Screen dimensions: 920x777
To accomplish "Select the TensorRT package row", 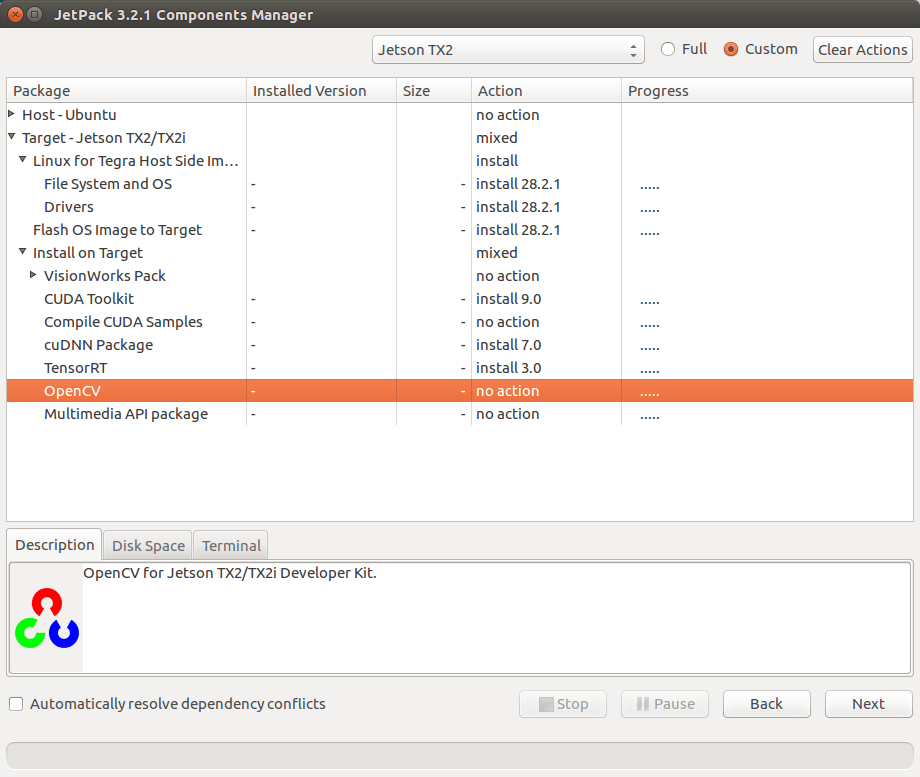I will 76,368.
